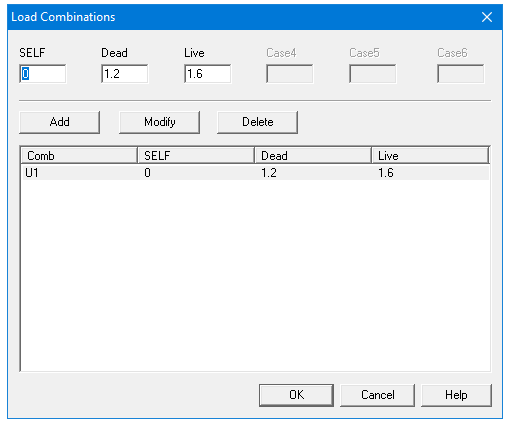Click the Modify button
The image size is (510, 426).
click(x=160, y=122)
